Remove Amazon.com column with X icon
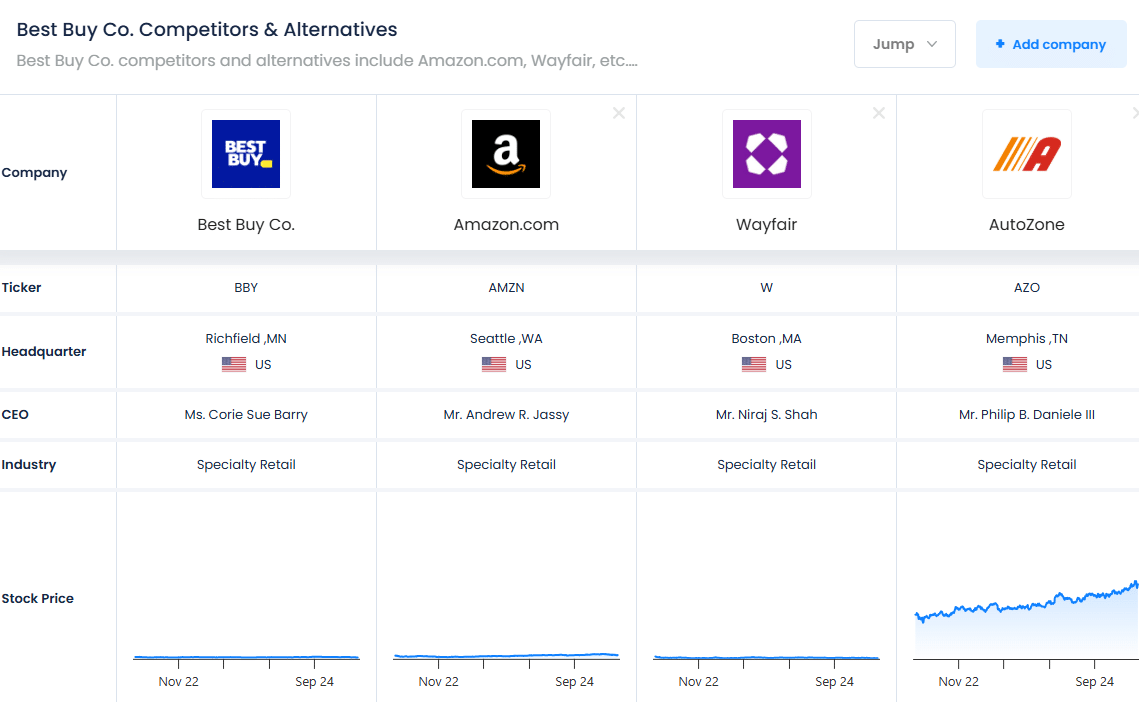 [619, 113]
